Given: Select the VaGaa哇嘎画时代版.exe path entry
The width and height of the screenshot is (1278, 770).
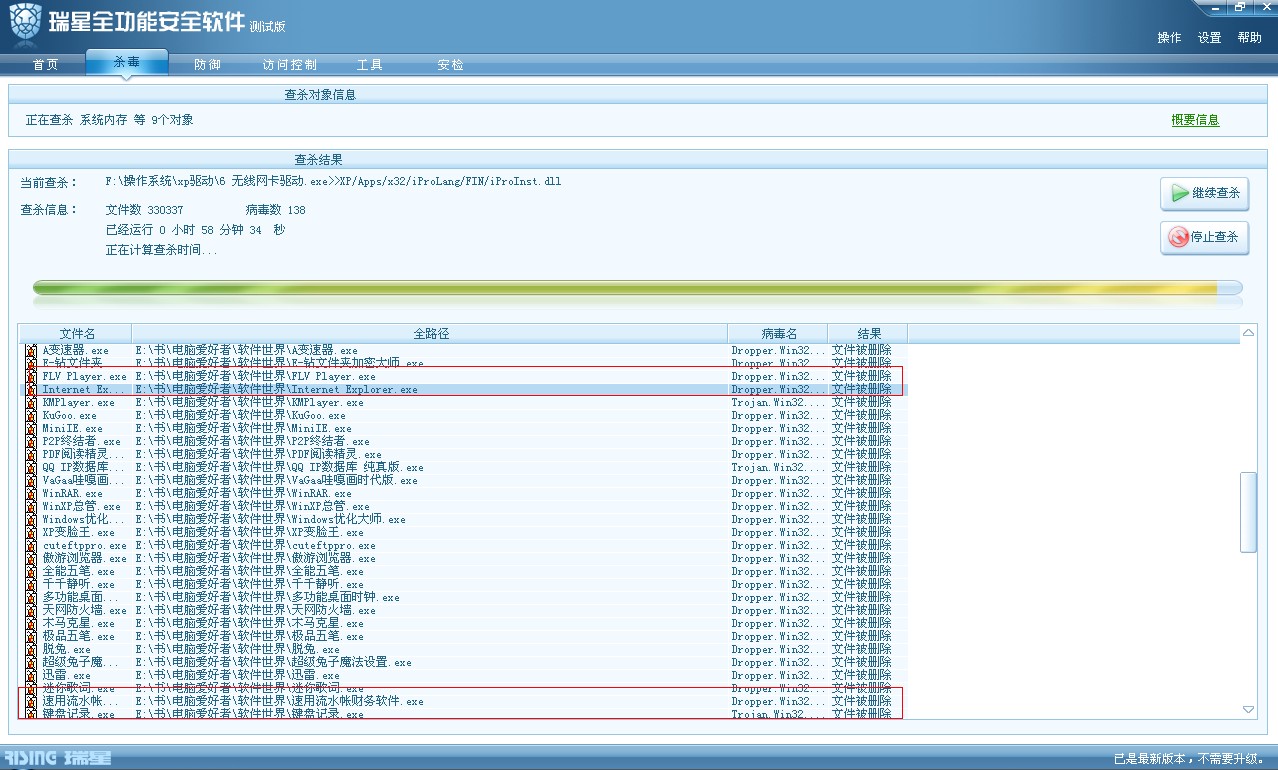Looking at the screenshot, I should (276, 481).
